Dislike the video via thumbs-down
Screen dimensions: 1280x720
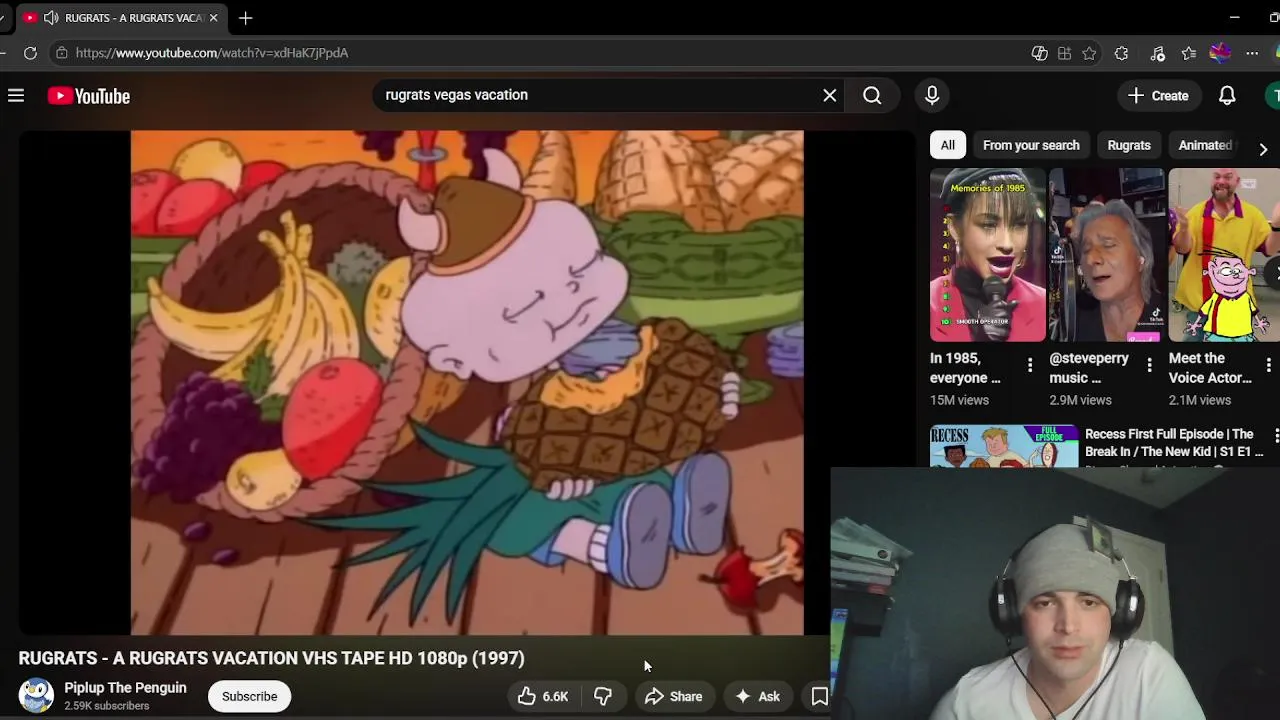click(603, 697)
